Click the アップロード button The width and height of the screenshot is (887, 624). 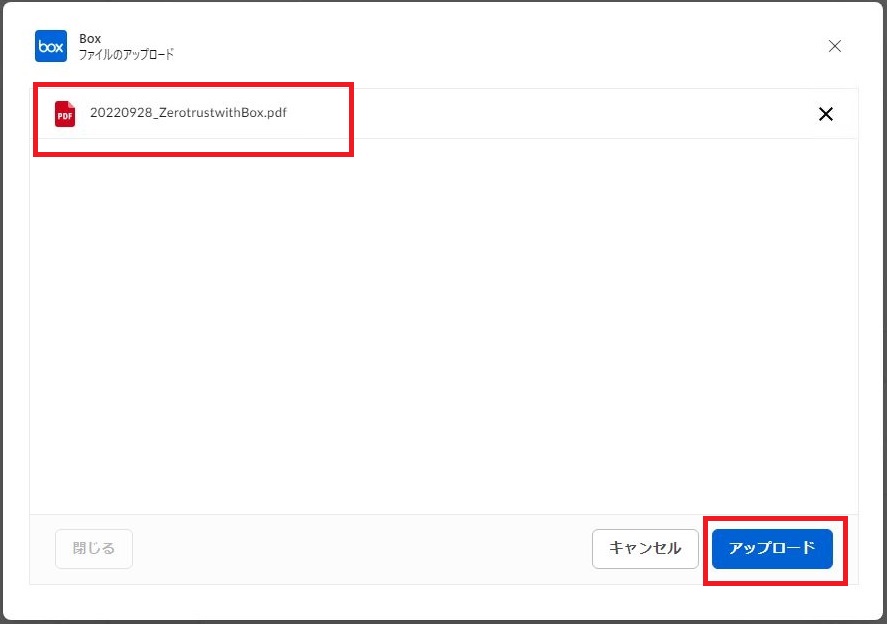click(x=772, y=549)
